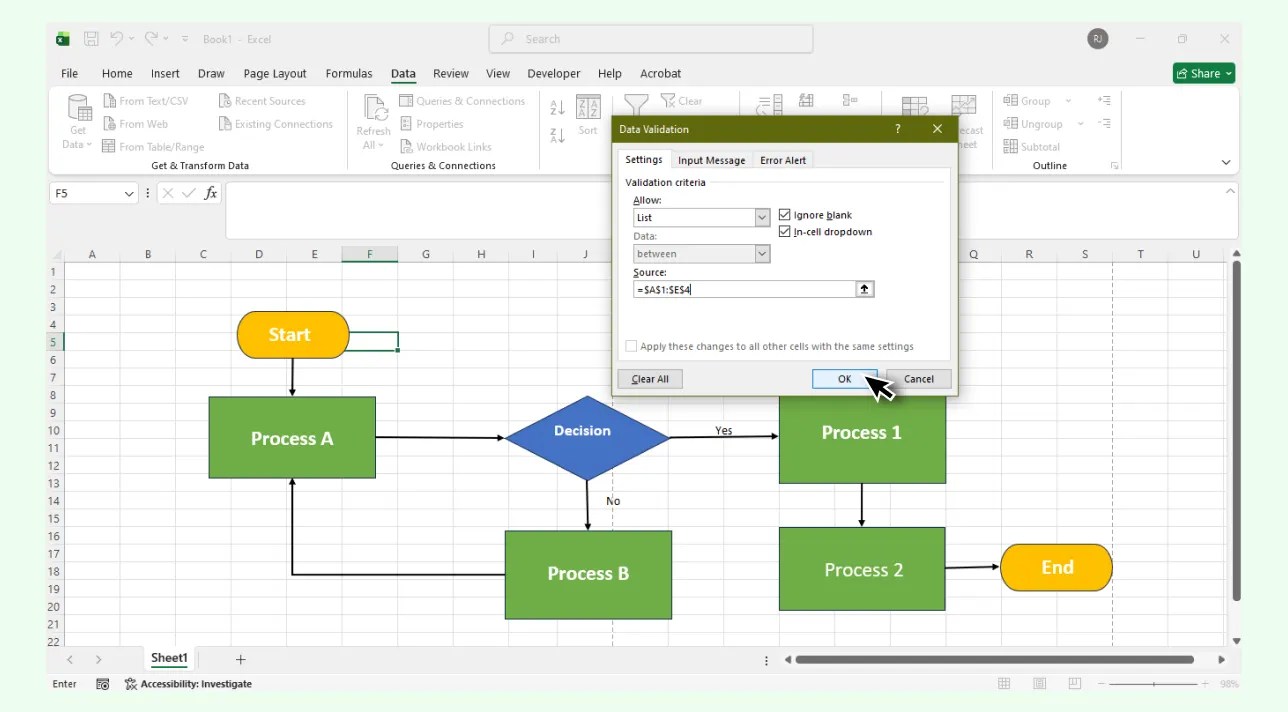Click the Filter funnel icon

[x=636, y=104]
